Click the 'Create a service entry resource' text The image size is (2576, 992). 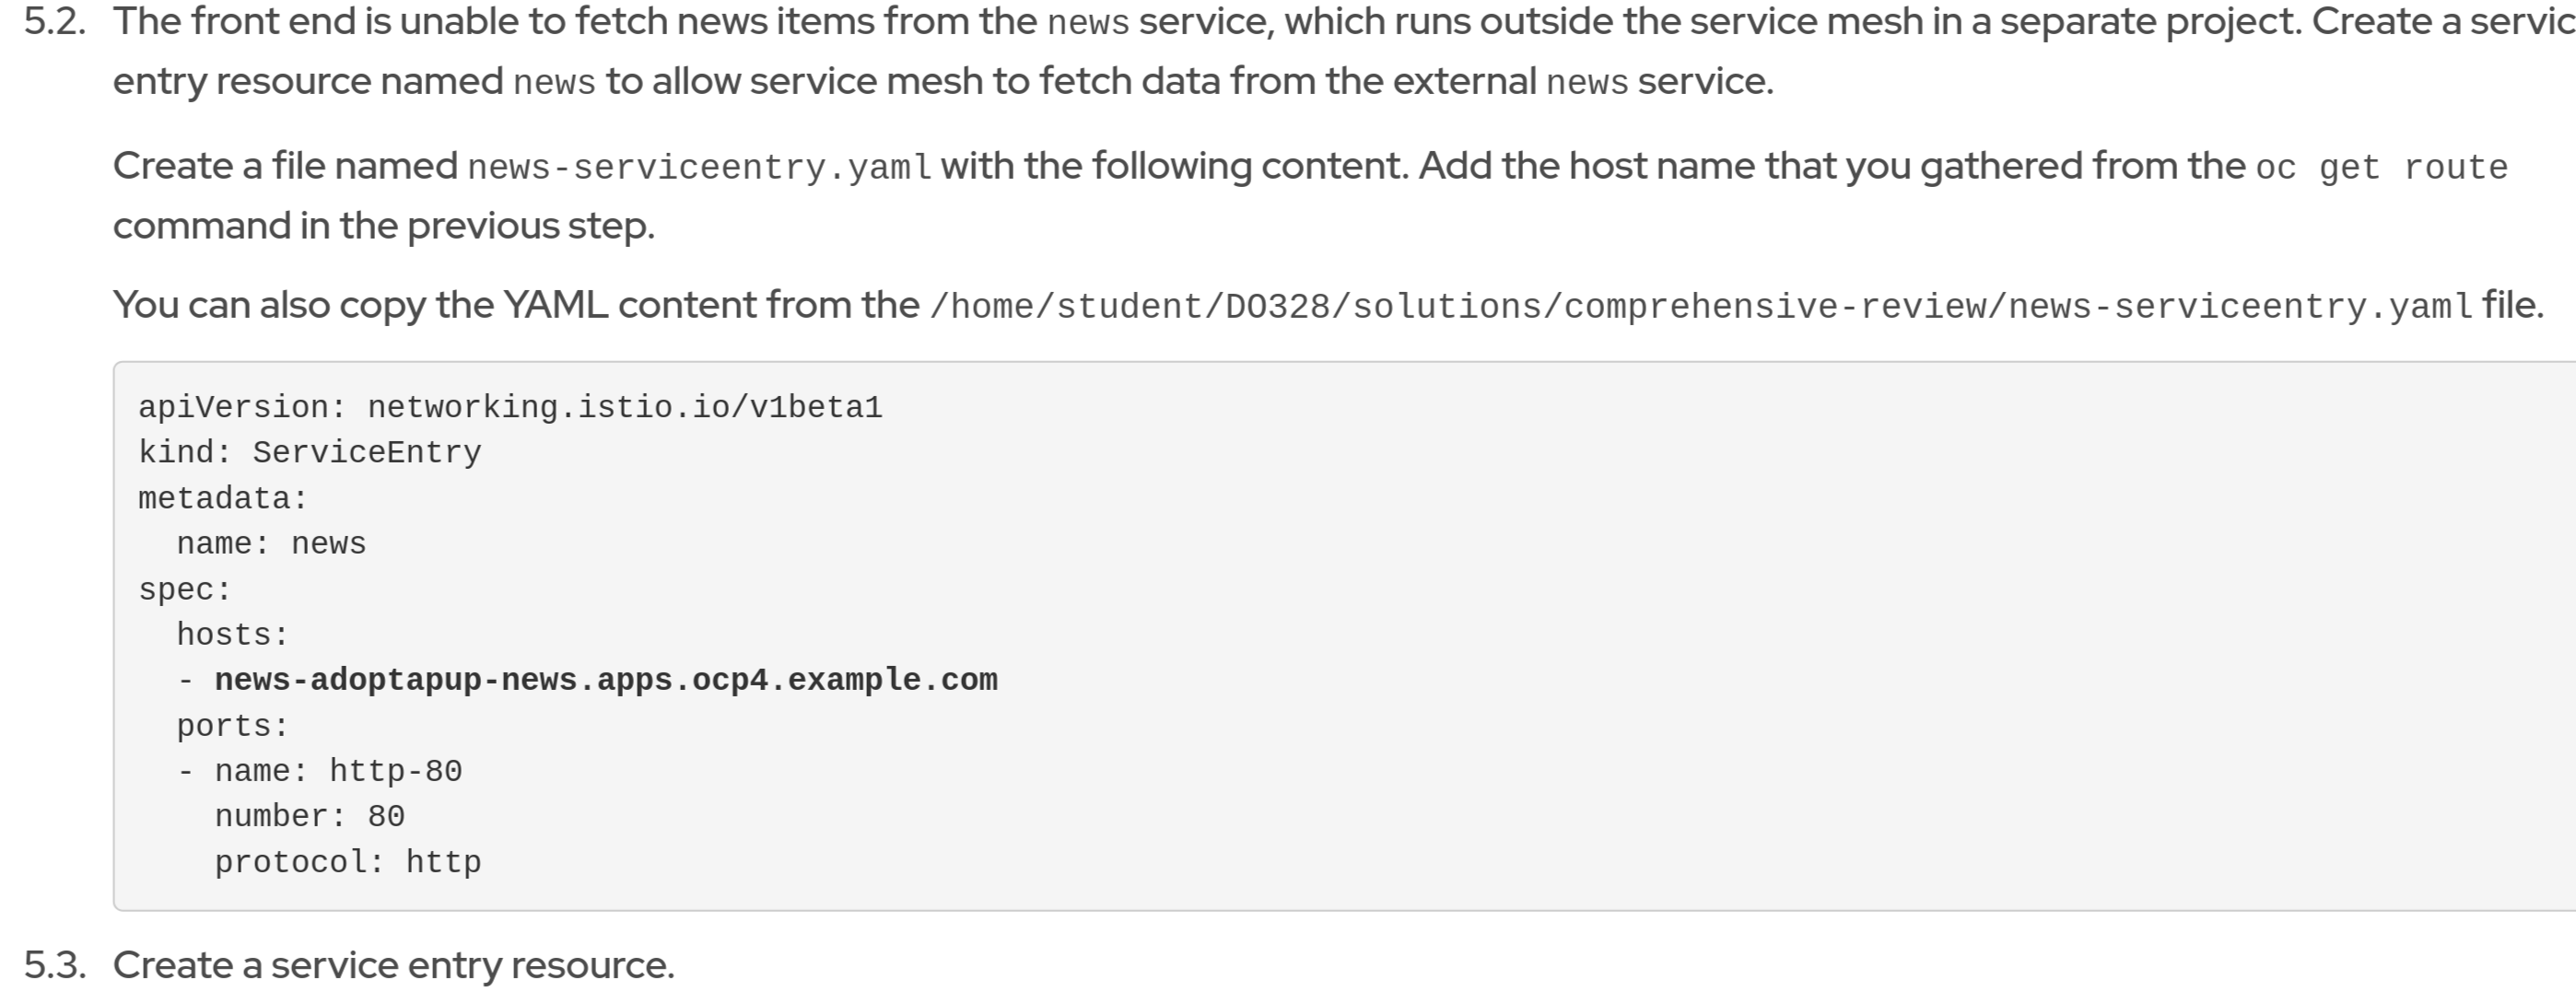tap(393, 965)
